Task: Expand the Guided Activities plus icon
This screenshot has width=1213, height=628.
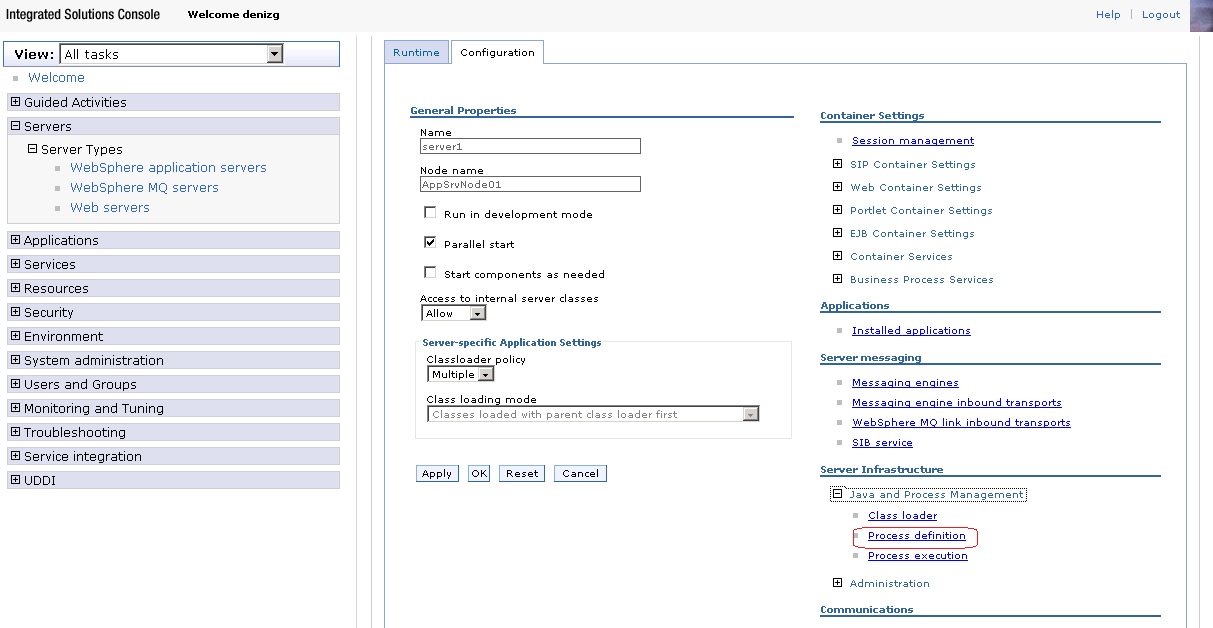Action: [x=15, y=102]
